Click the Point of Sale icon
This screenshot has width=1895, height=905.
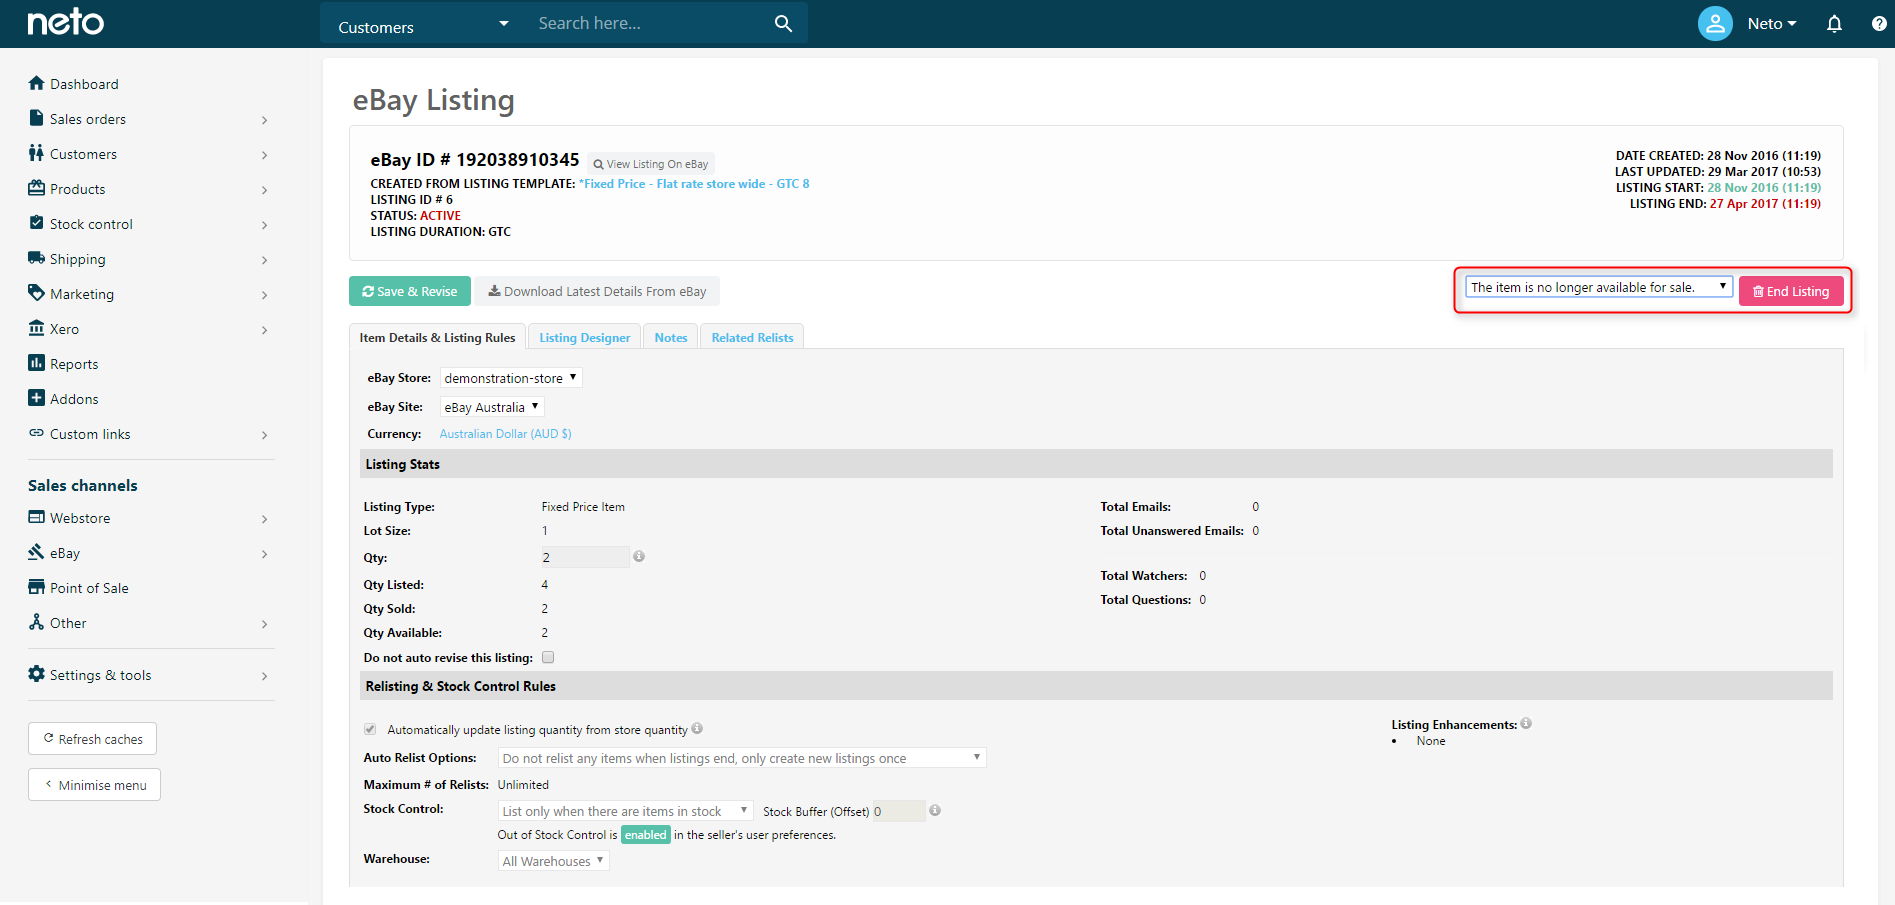[x=37, y=587]
